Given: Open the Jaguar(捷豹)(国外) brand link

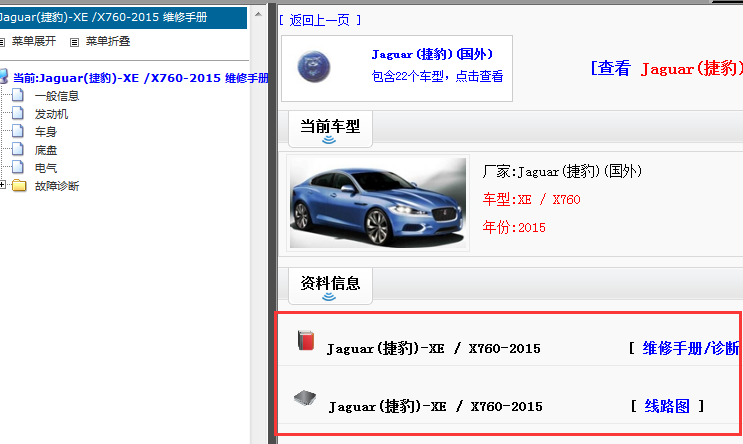Looking at the screenshot, I should 432,54.
